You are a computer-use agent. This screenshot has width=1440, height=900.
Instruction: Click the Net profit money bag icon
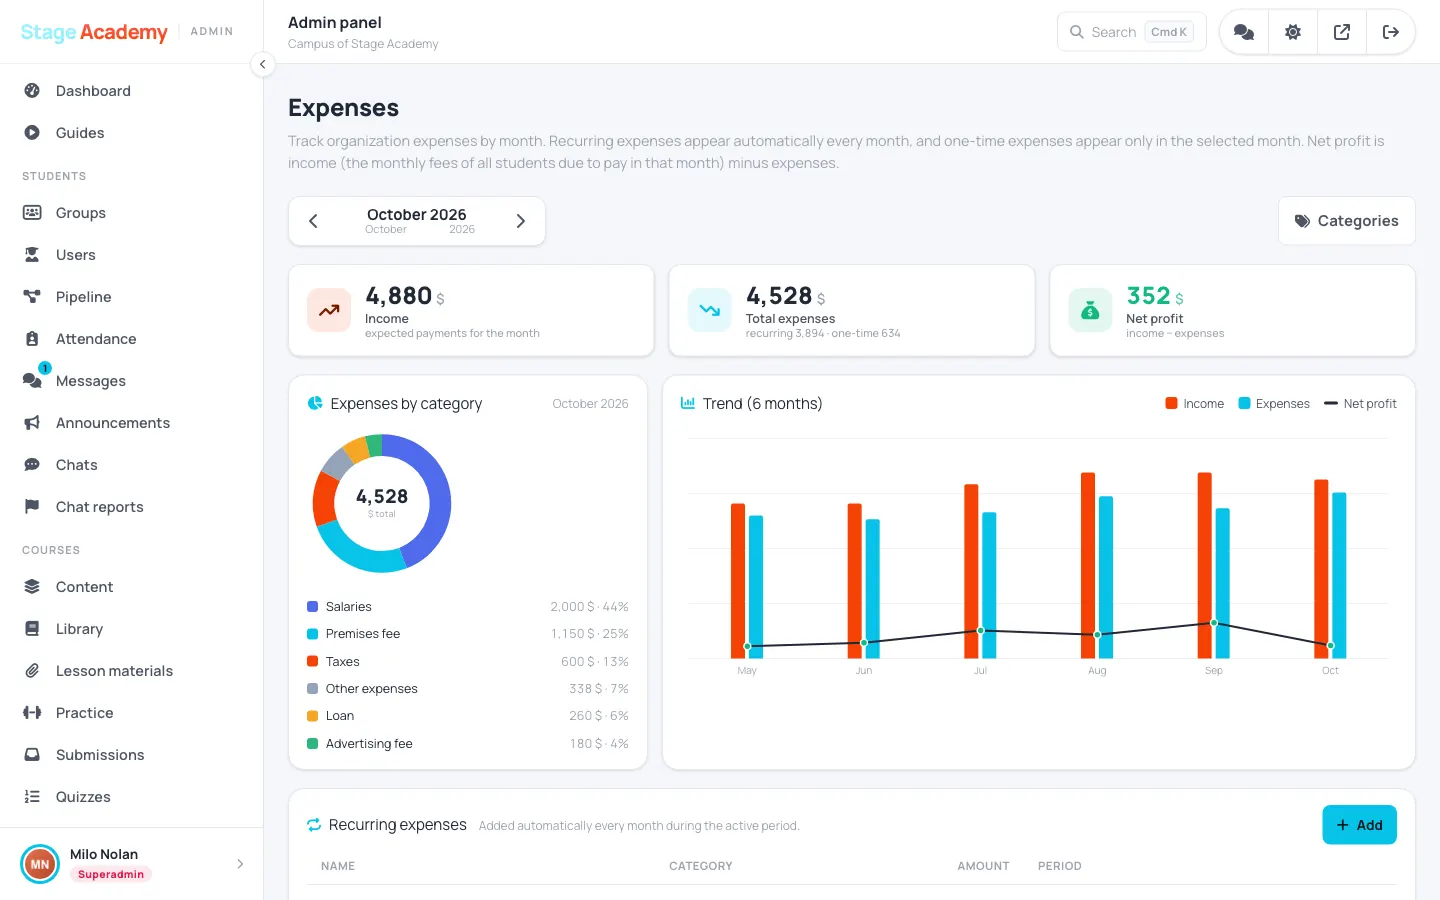point(1090,310)
